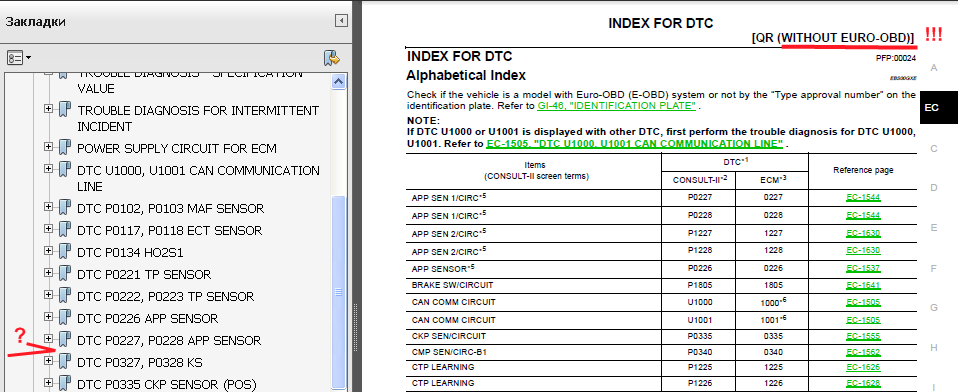The width and height of the screenshot is (958, 392).
Task: Follow EC-1505 DTC U1000, U1001 CAN COMMUNICATION LINE link
Action: tap(635, 143)
